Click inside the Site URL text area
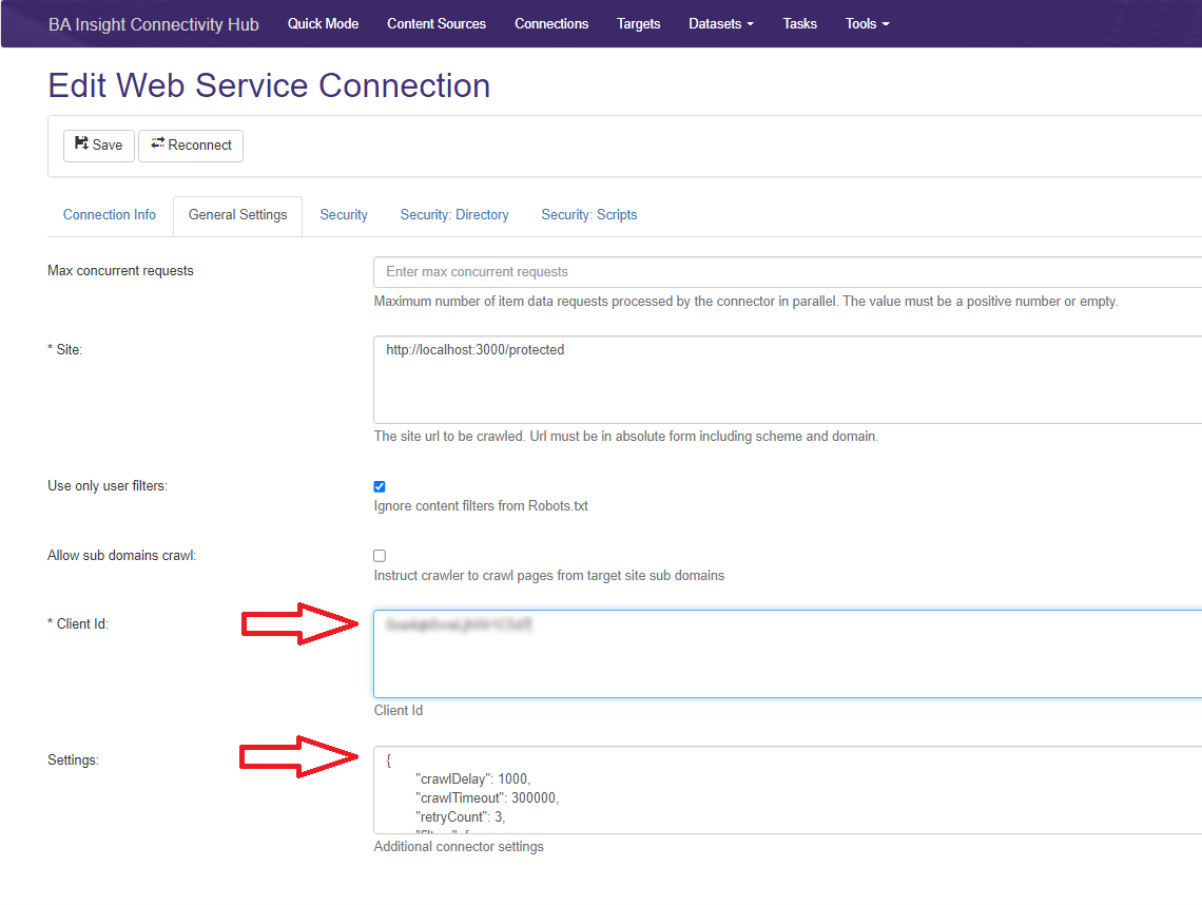 [x=786, y=380]
